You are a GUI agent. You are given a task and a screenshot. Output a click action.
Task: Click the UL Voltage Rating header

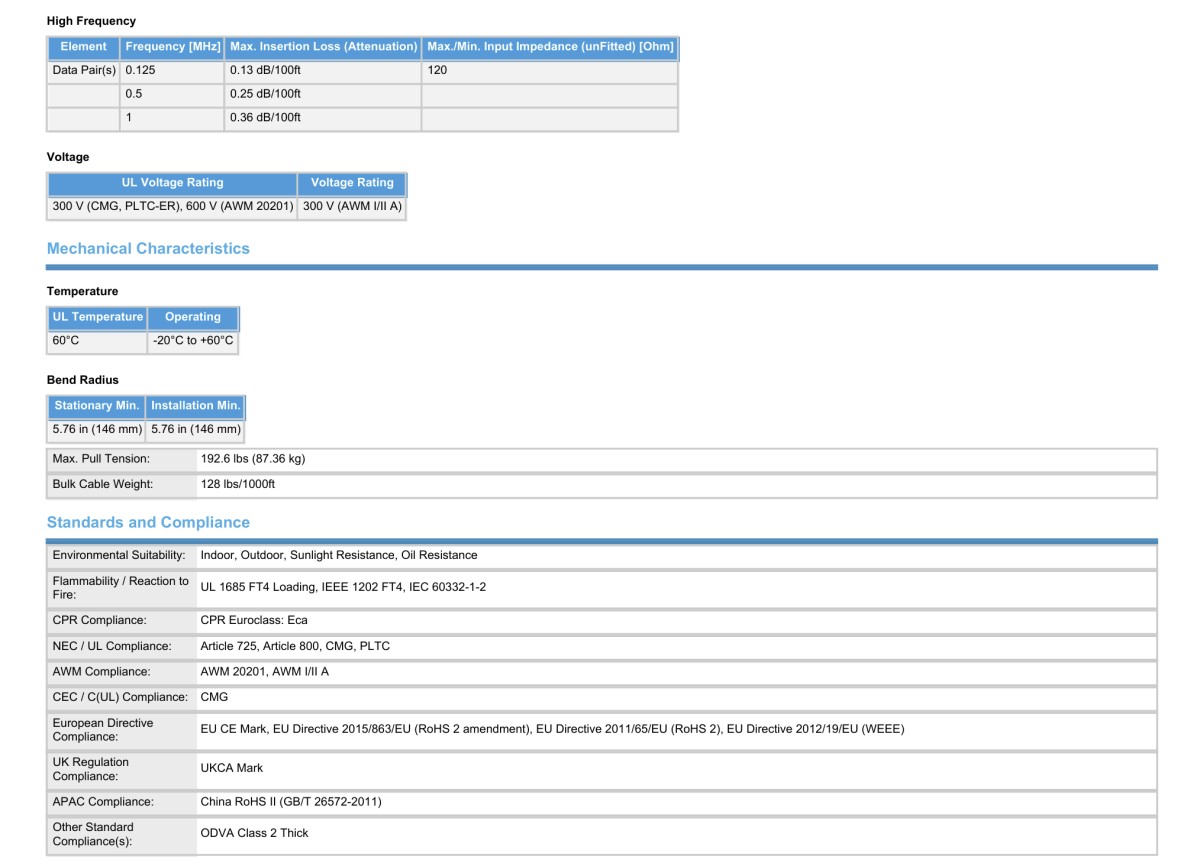(x=172, y=183)
